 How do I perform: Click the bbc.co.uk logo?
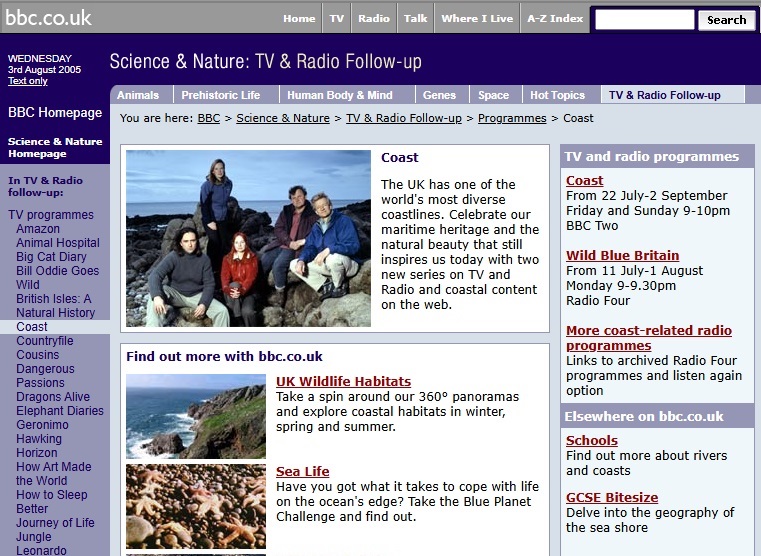(48, 18)
